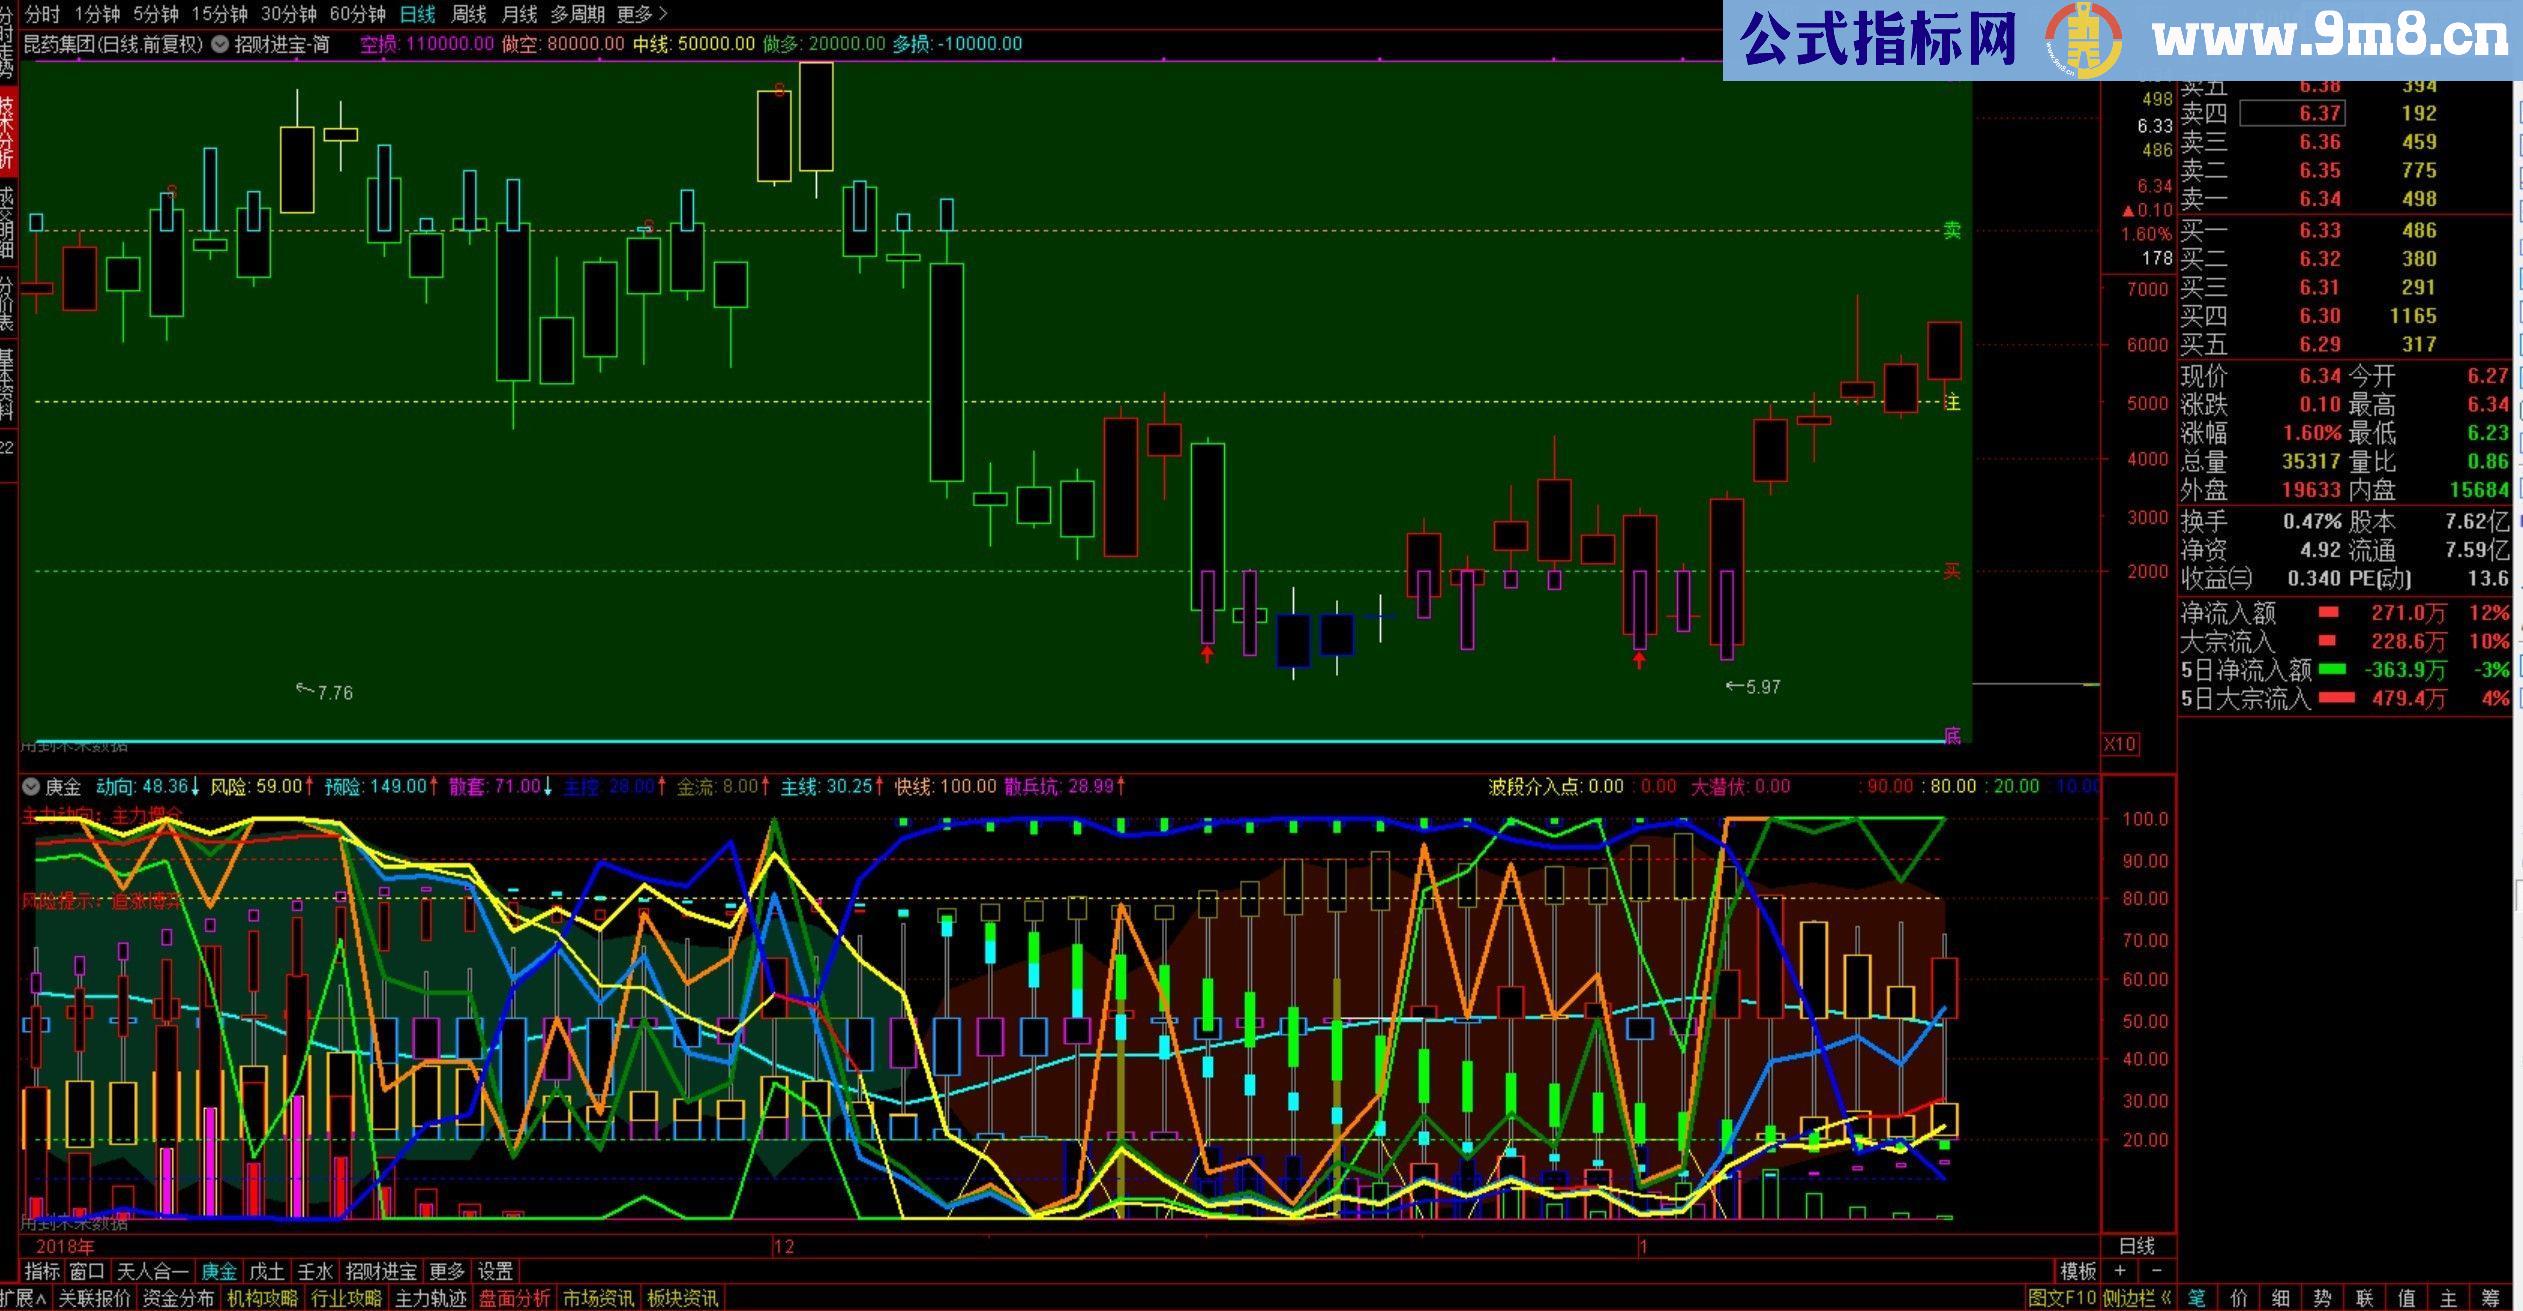The height and width of the screenshot is (1311, 2523).
Task: Switch to the 周线 weekly chart tab
Action: [468, 14]
